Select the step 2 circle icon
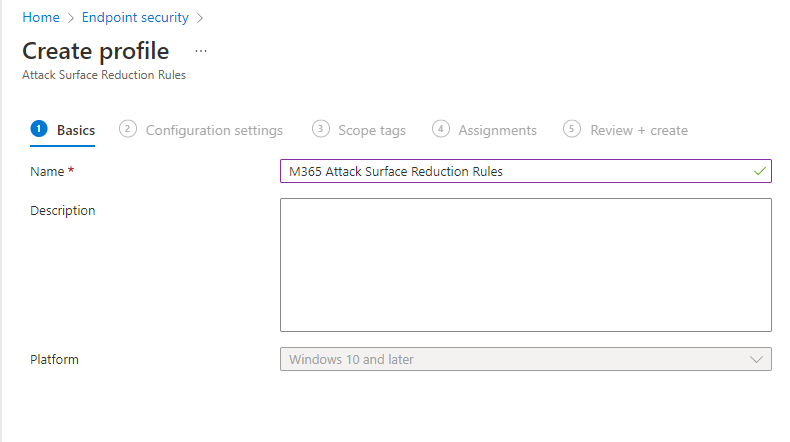The image size is (790, 442). click(x=127, y=129)
